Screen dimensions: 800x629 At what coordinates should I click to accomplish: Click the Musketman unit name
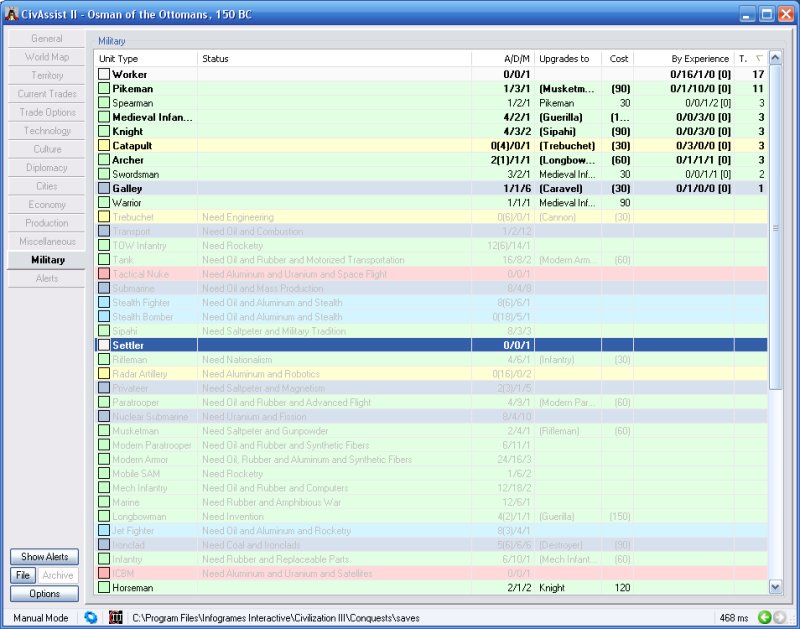135,431
